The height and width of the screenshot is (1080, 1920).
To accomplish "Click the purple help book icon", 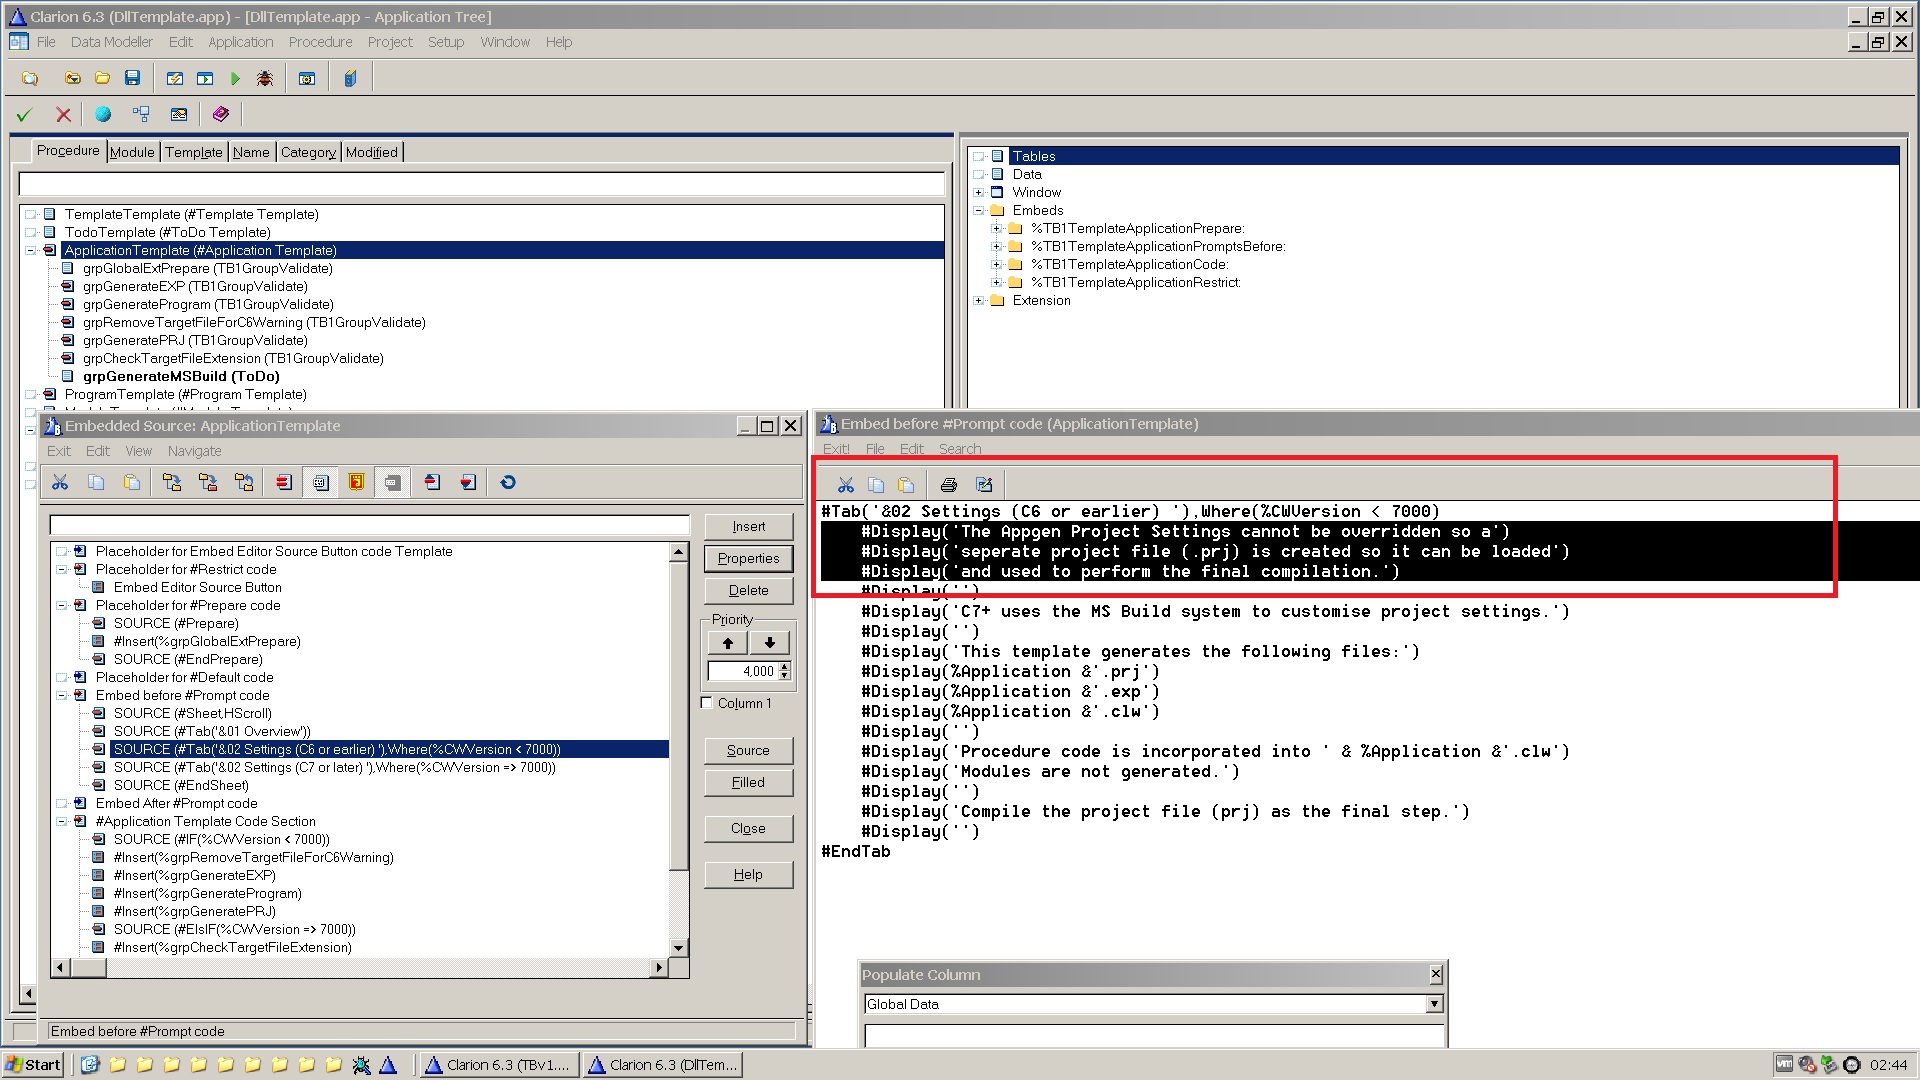I will (x=221, y=114).
